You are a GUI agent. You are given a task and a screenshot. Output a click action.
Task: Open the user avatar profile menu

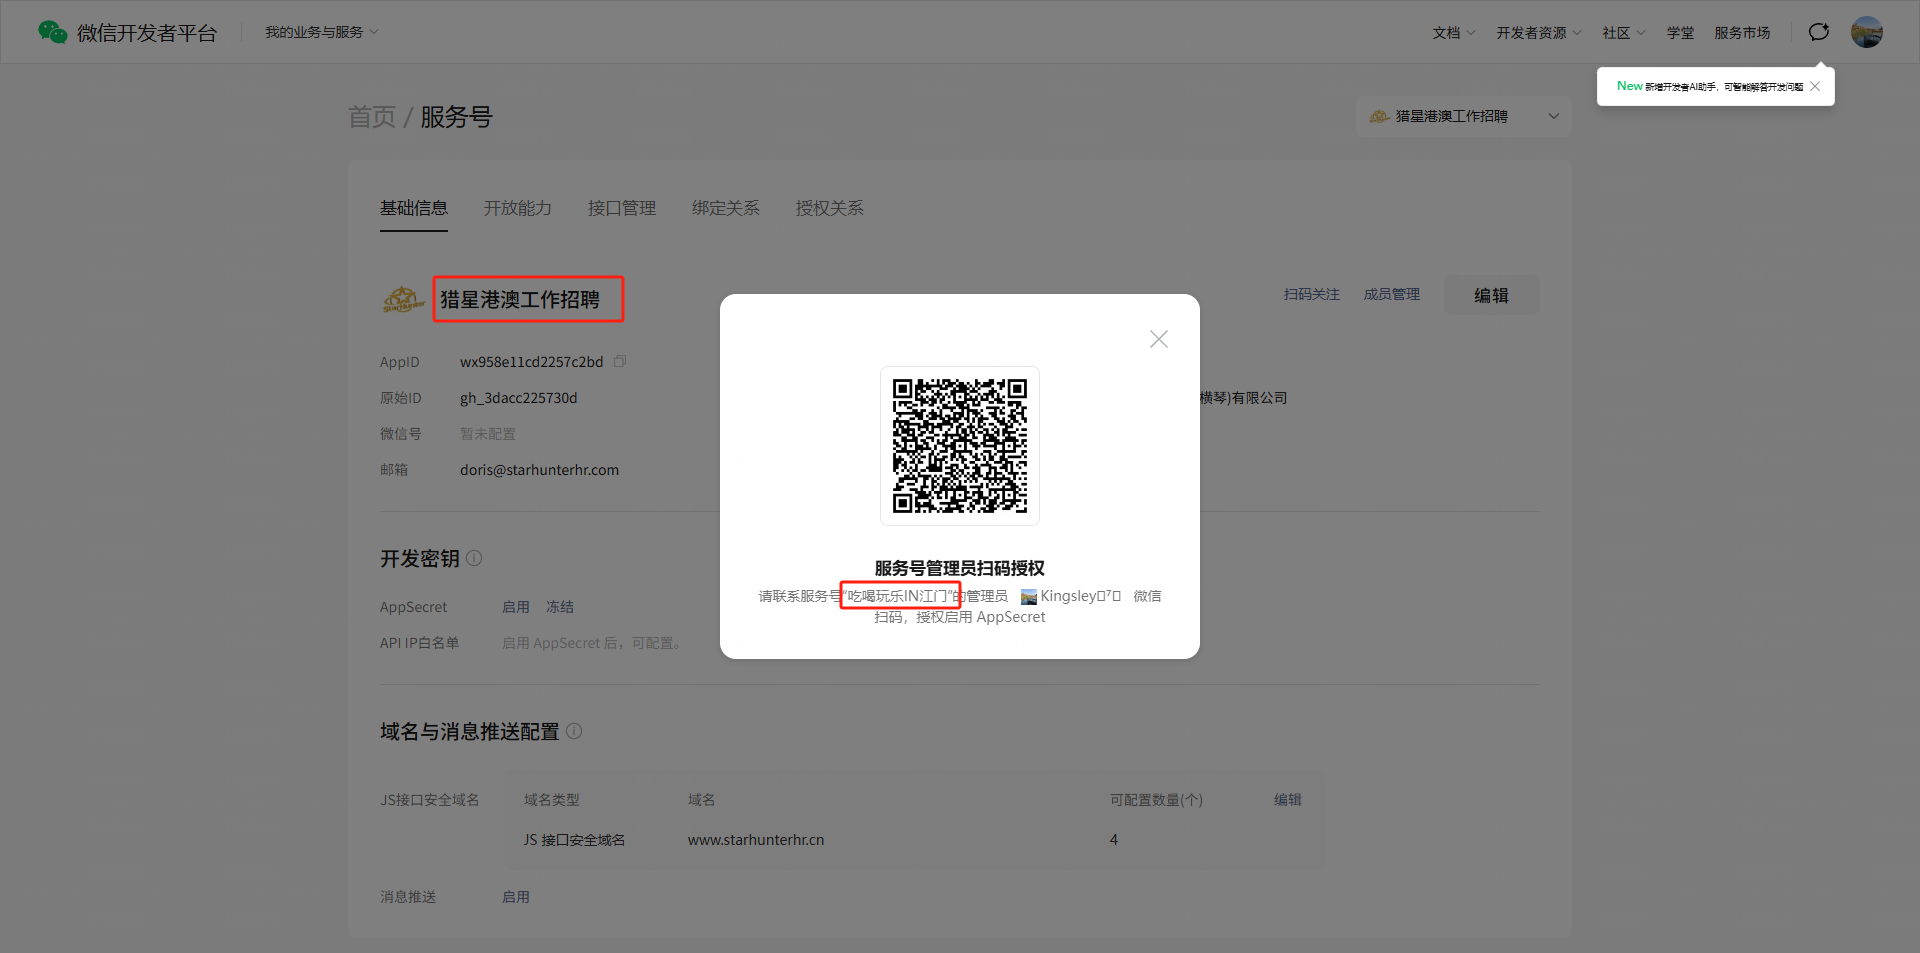[1867, 32]
